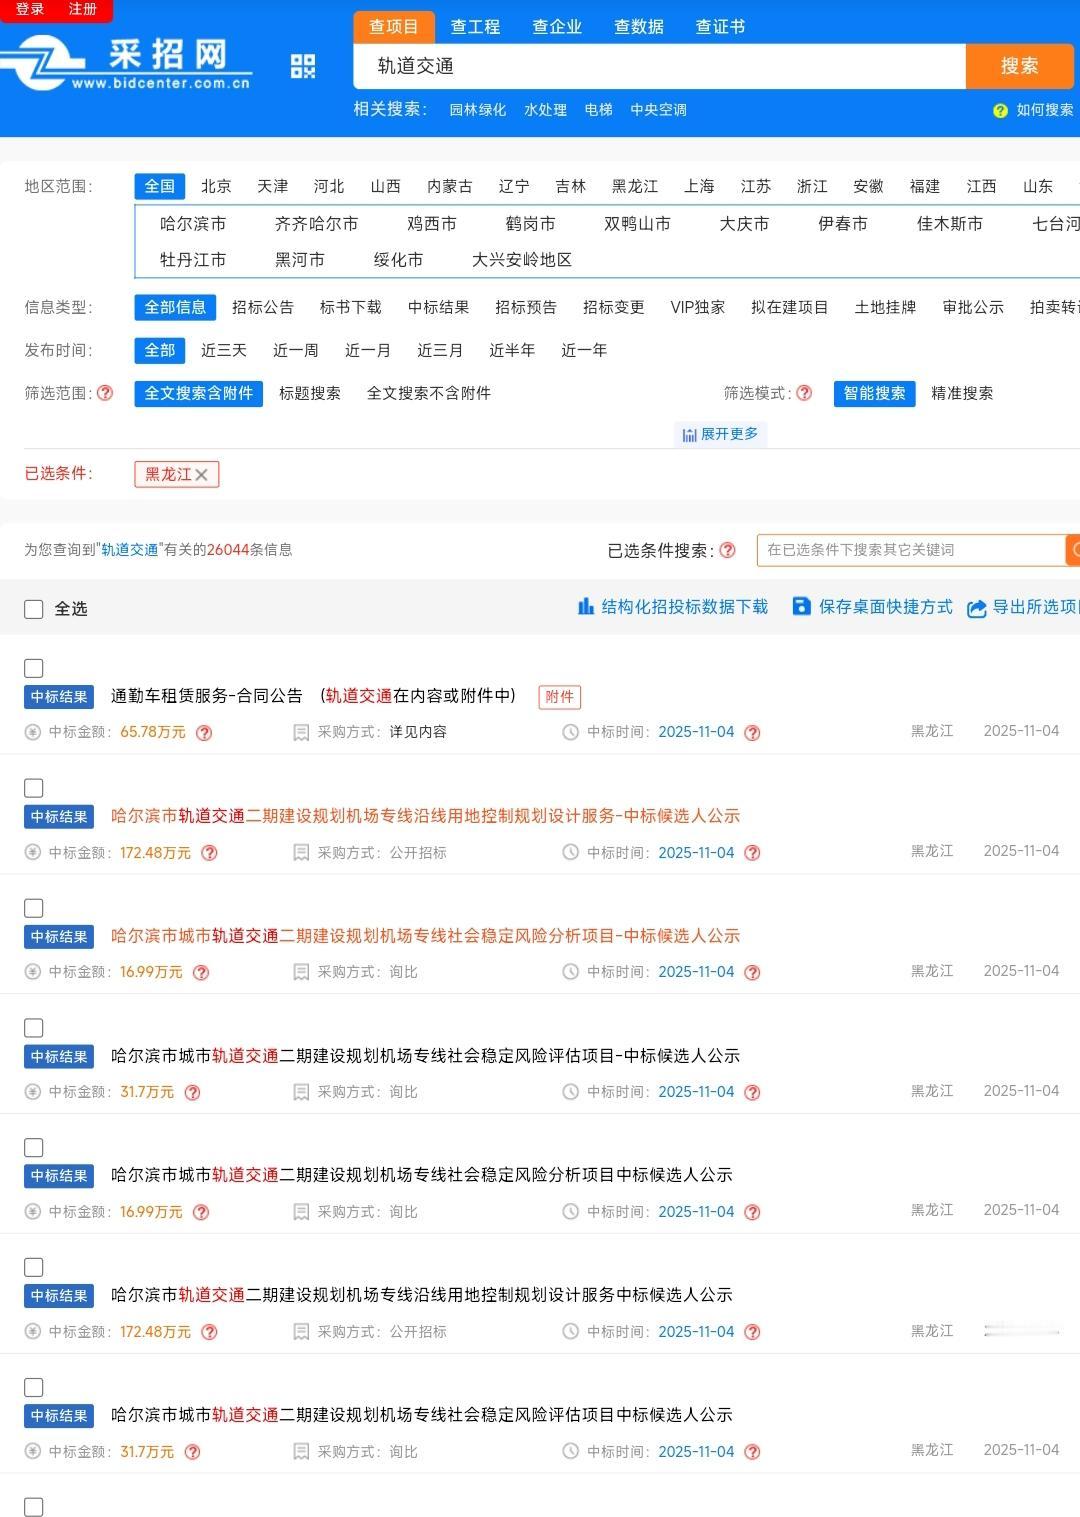Switch to the 查工程 tab
This screenshot has width=1080, height=1517.
coord(475,27)
